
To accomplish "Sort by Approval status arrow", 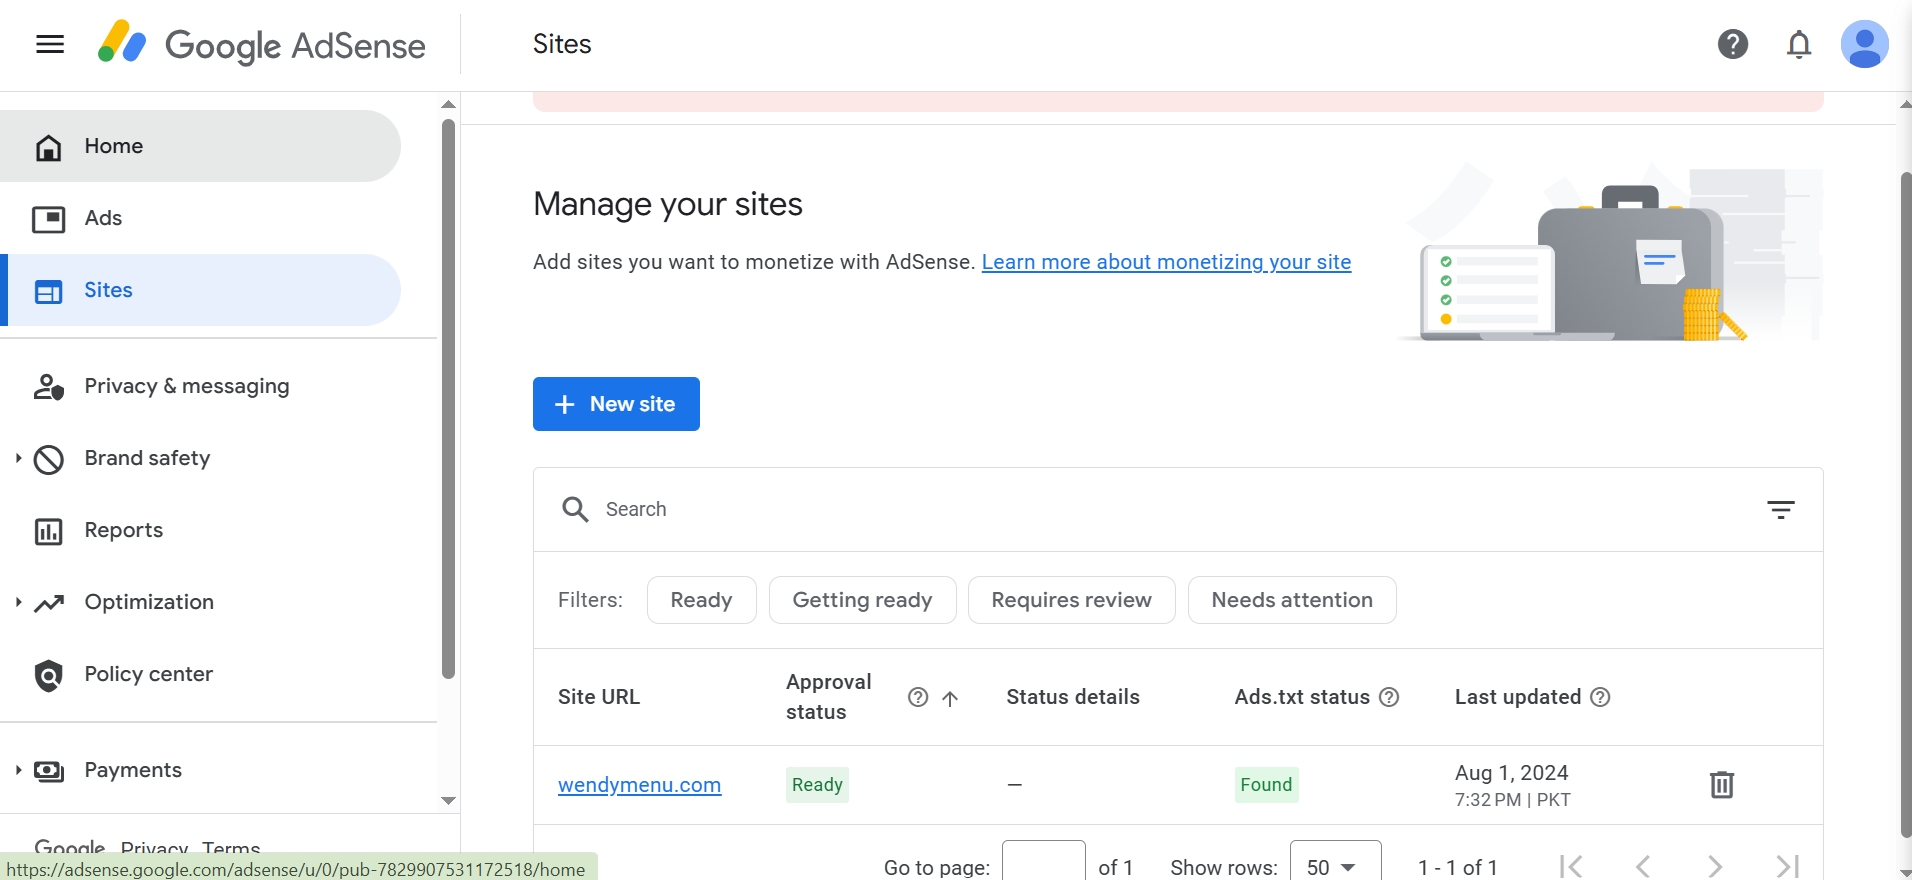I will point(950,698).
